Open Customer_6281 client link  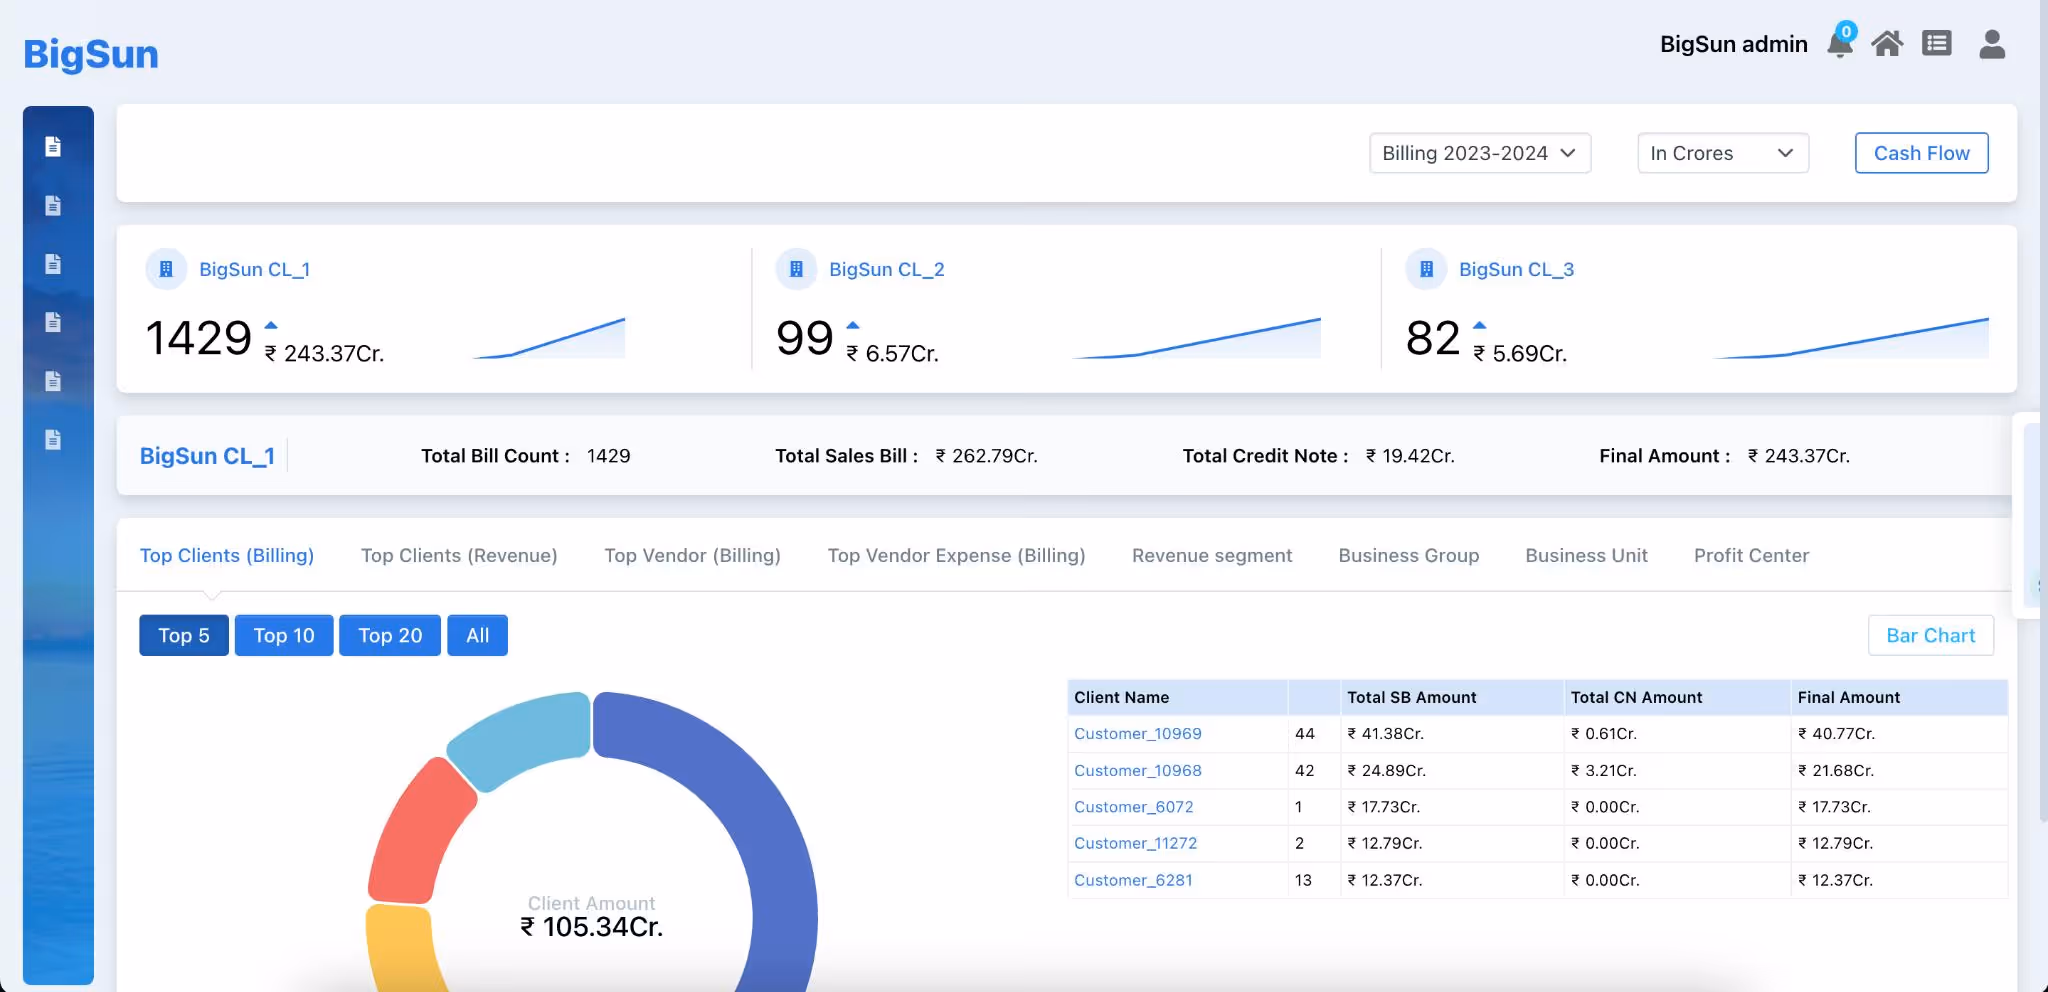click(1133, 880)
